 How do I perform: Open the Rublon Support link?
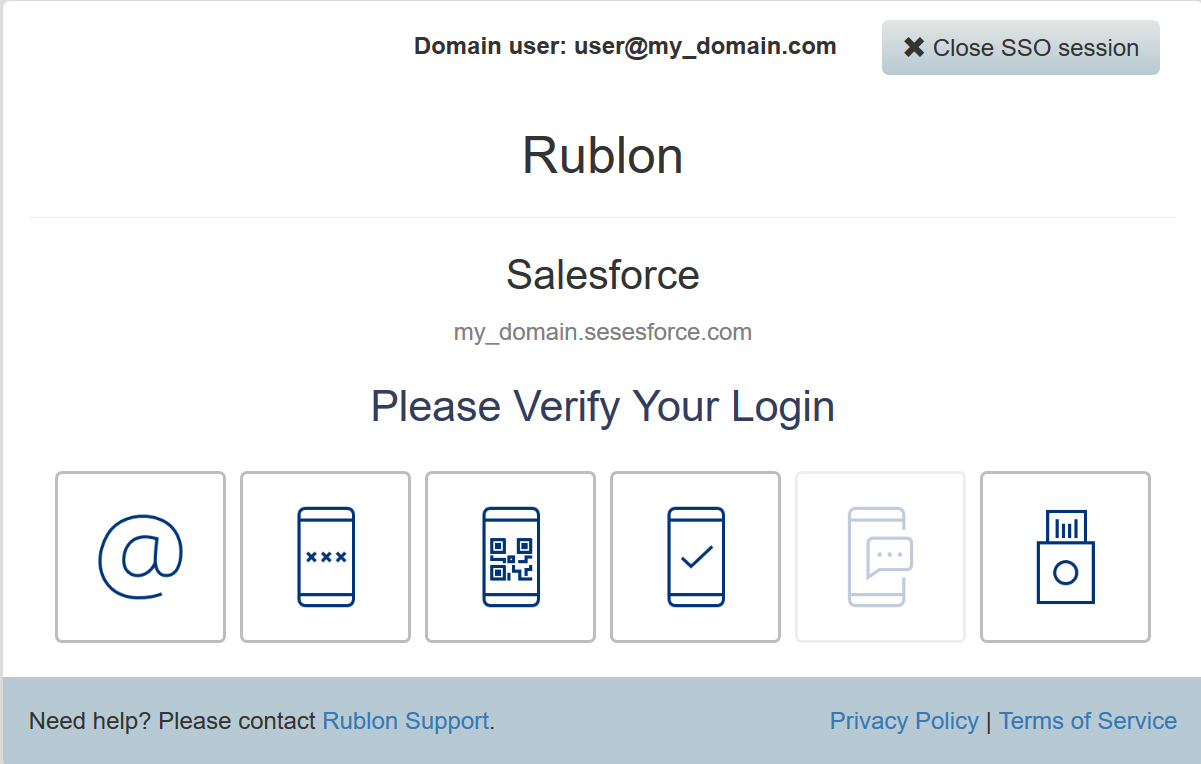tap(405, 721)
